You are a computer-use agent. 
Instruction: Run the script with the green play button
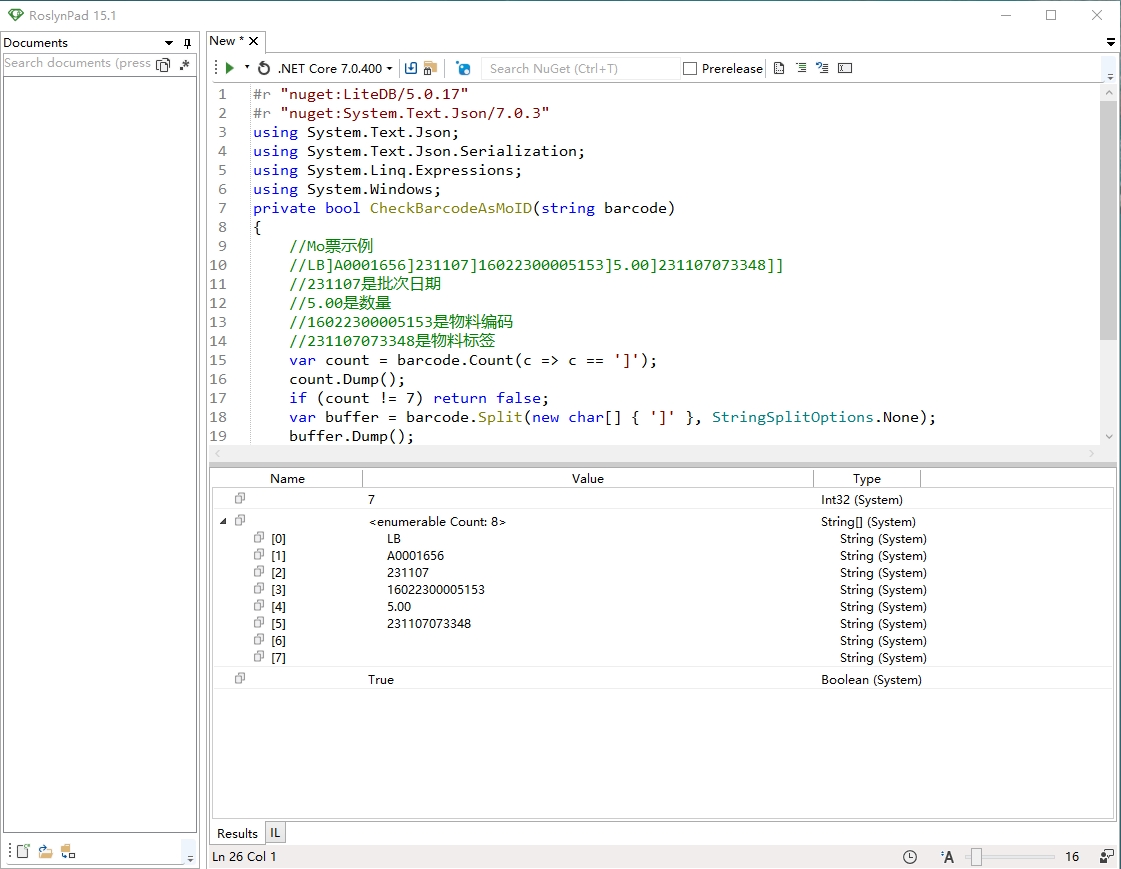[230, 68]
